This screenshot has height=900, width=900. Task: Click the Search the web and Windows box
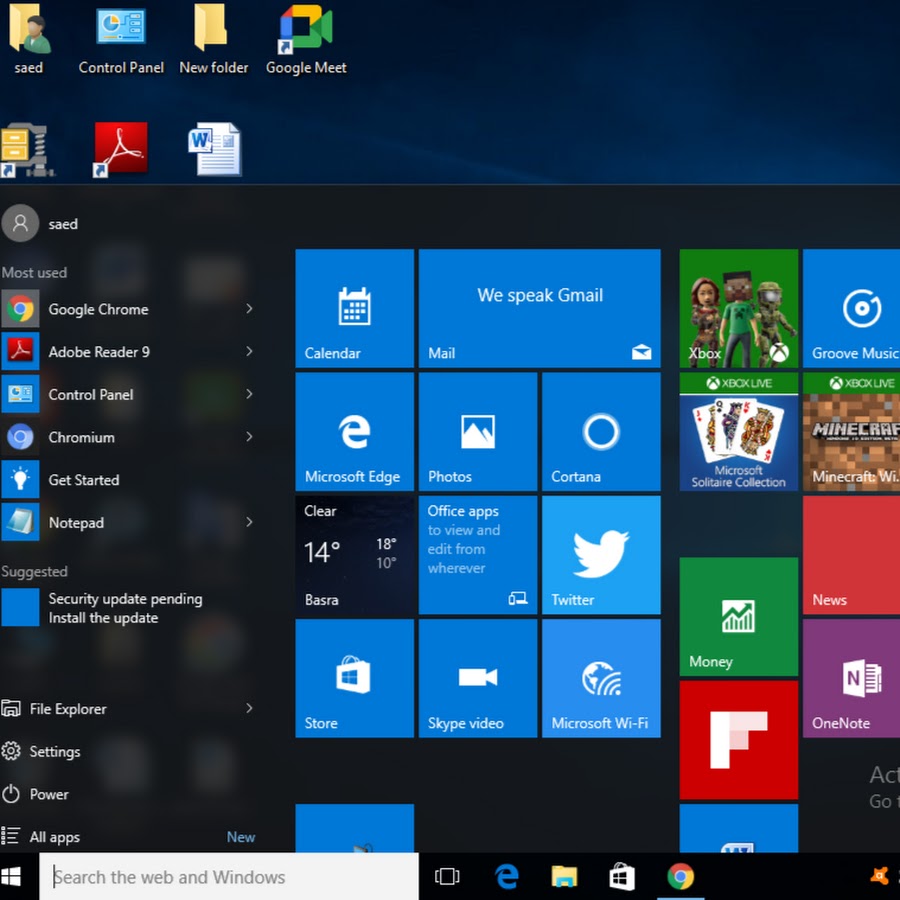(x=230, y=877)
